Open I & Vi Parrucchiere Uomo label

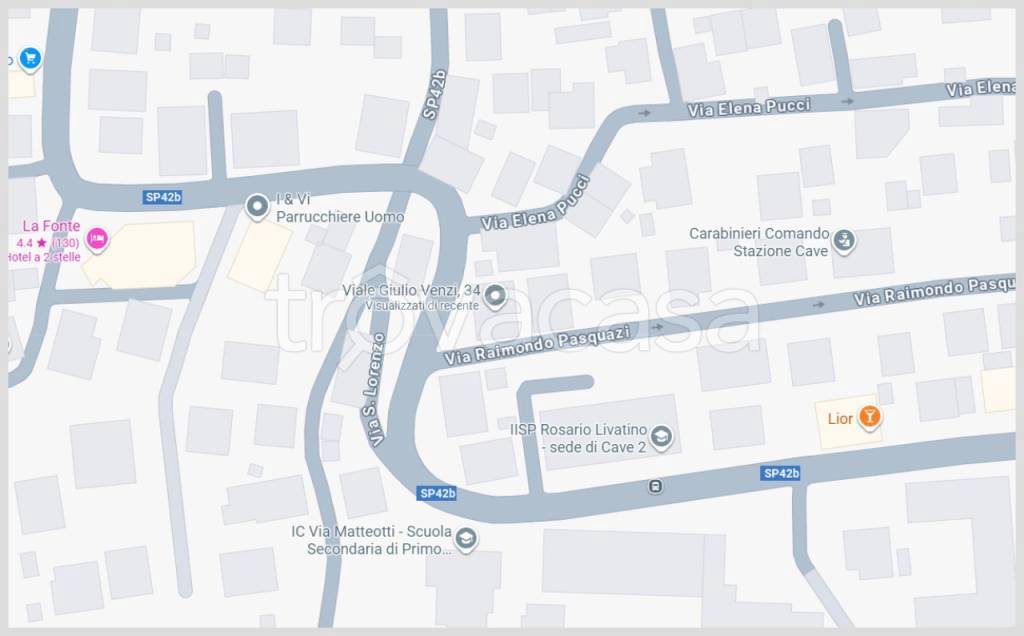340,208
